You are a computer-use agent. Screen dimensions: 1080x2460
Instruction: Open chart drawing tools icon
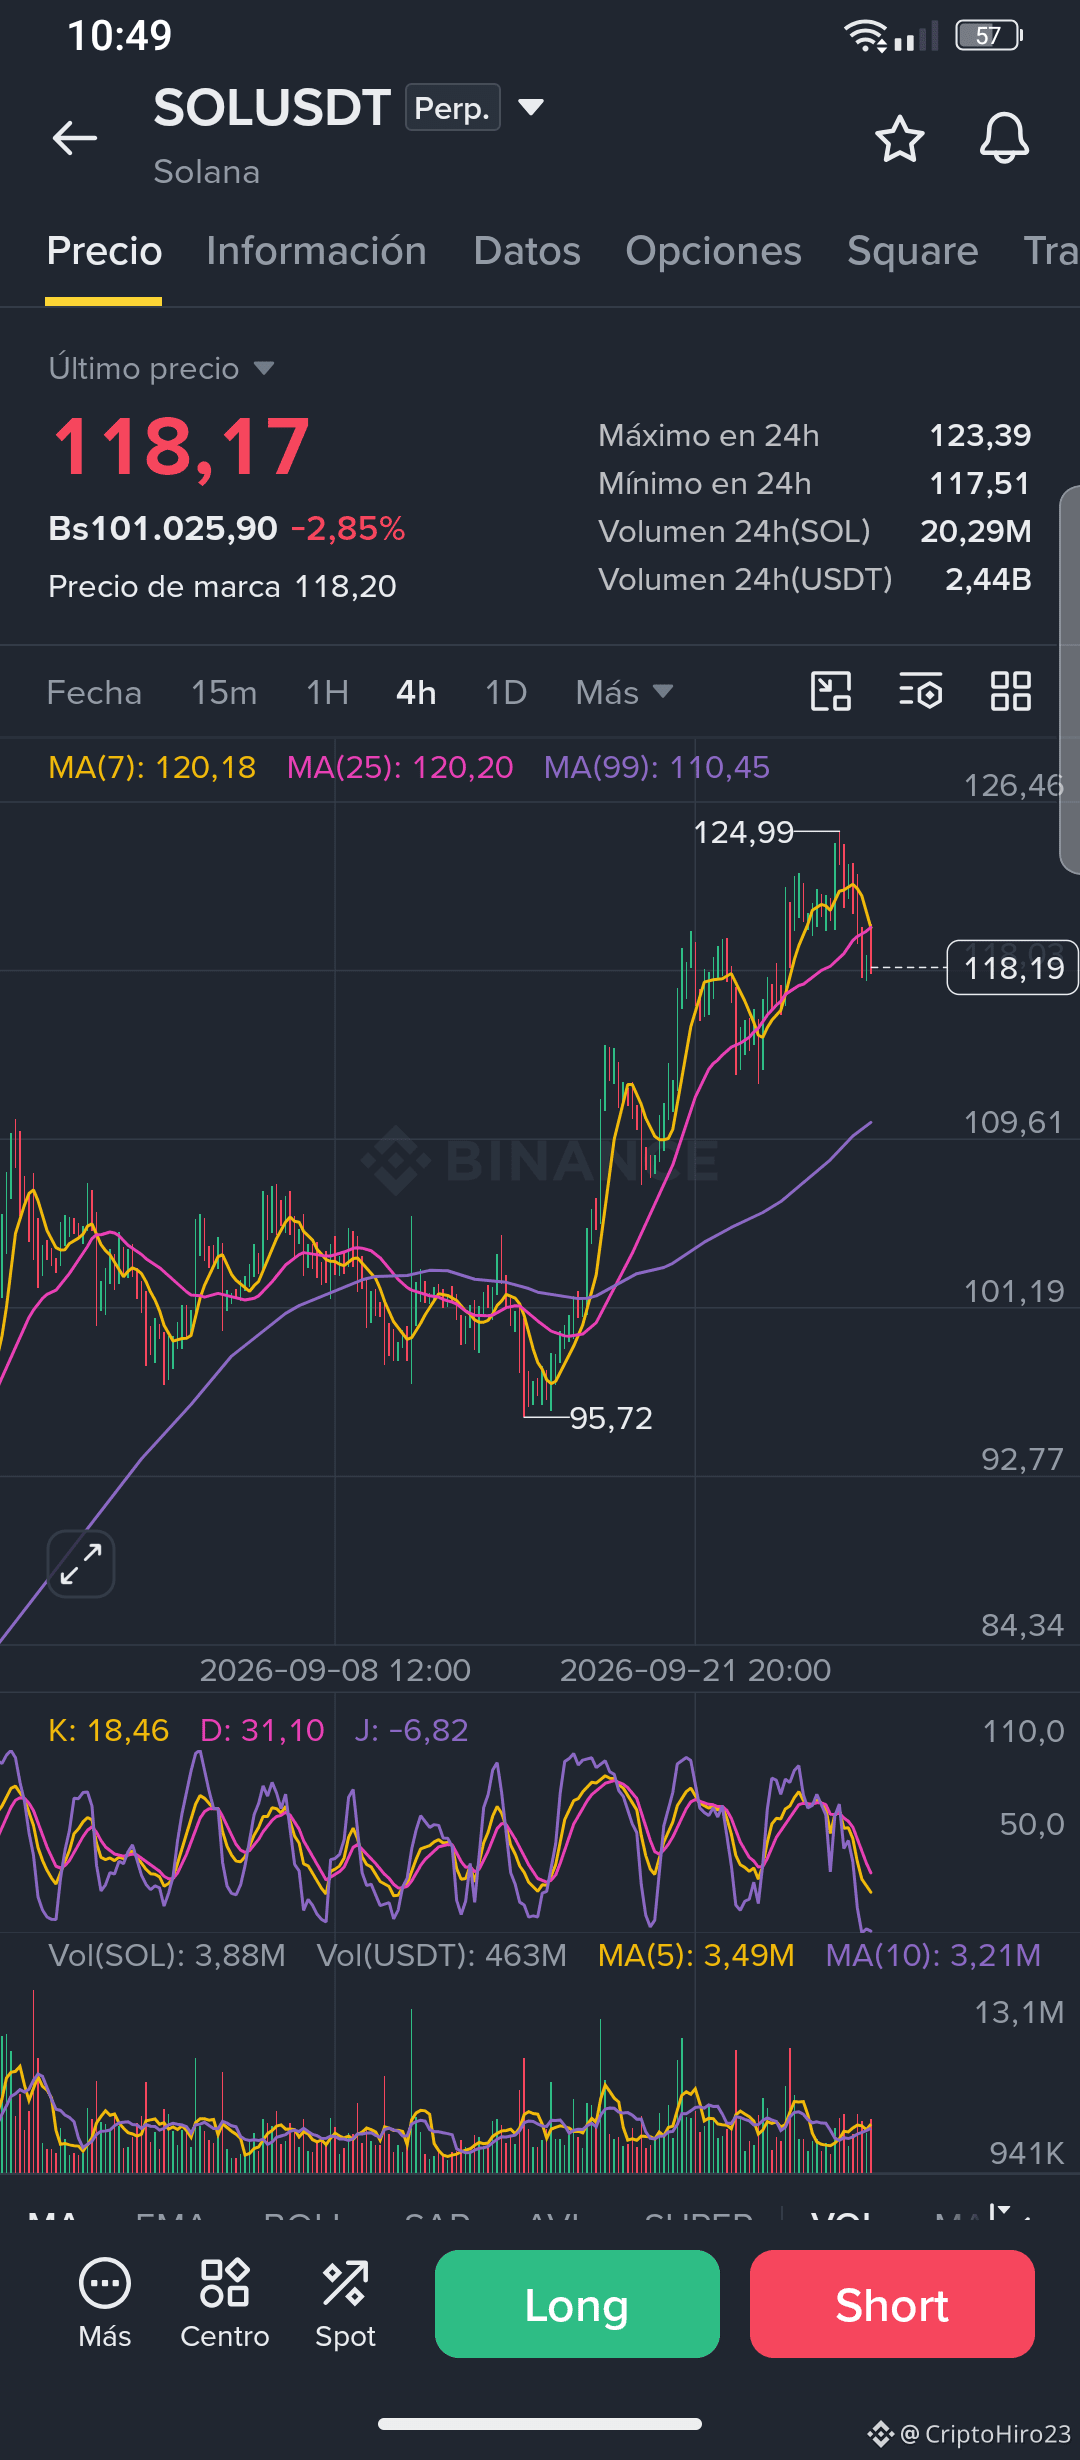coord(831,691)
